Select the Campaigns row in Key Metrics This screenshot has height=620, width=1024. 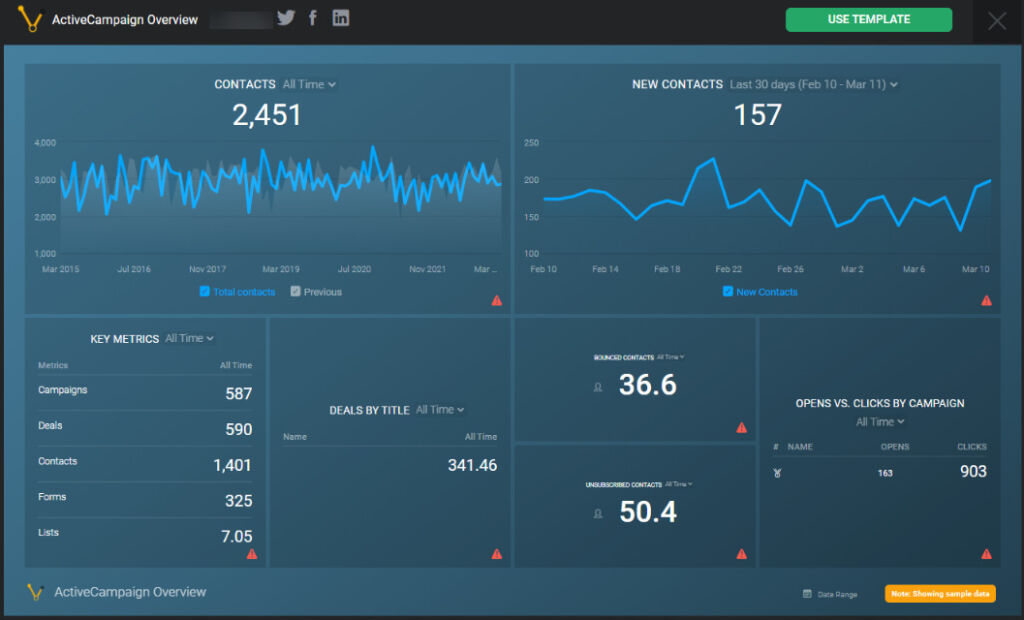point(145,392)
